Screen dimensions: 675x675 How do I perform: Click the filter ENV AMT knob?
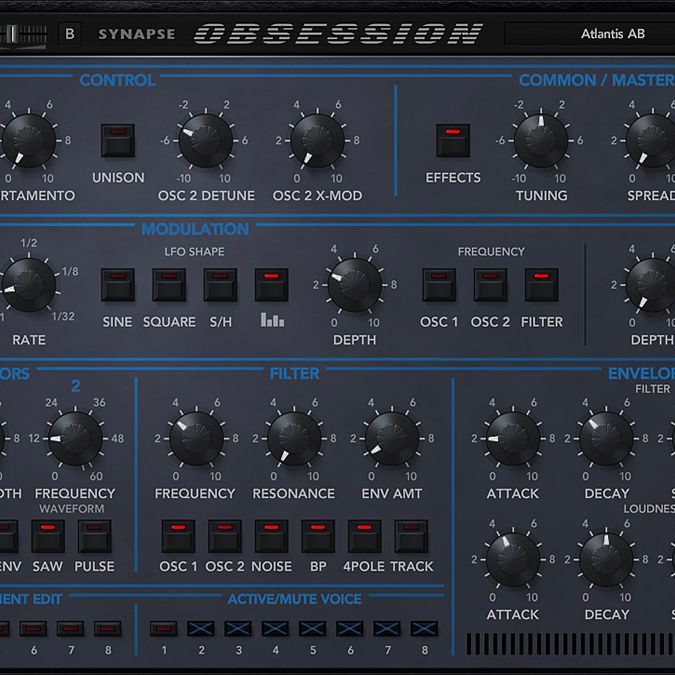pyautogui.click(x=392, y=439)
